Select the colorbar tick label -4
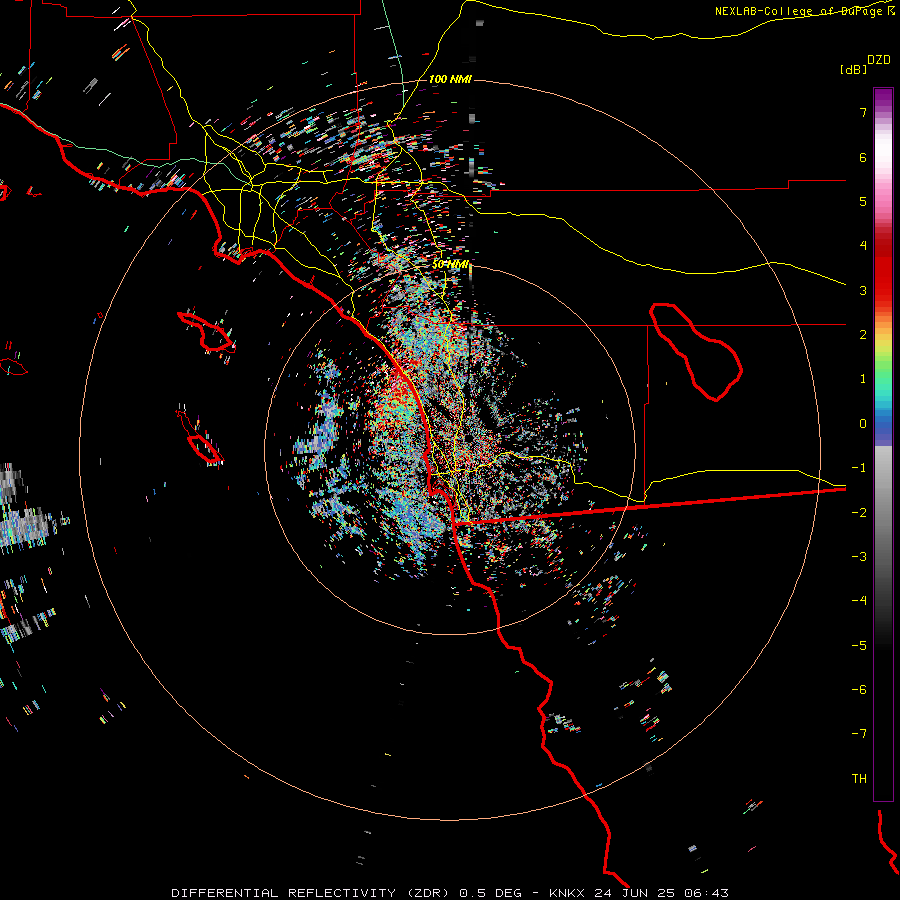This screenshot has width=900, height=900. [859, 601]
